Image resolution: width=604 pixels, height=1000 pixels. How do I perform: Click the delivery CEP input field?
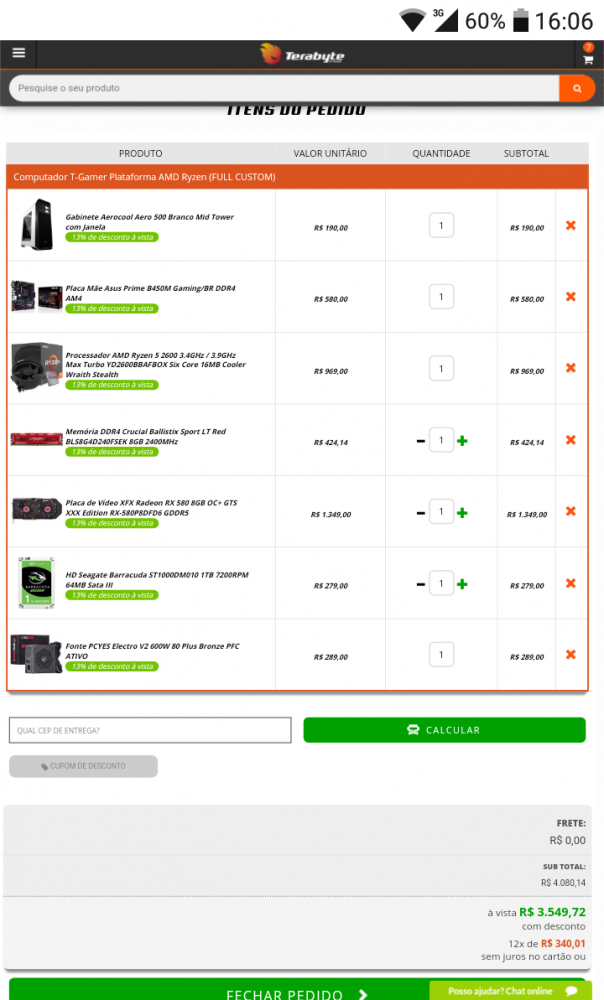click(x=150, y=730)
